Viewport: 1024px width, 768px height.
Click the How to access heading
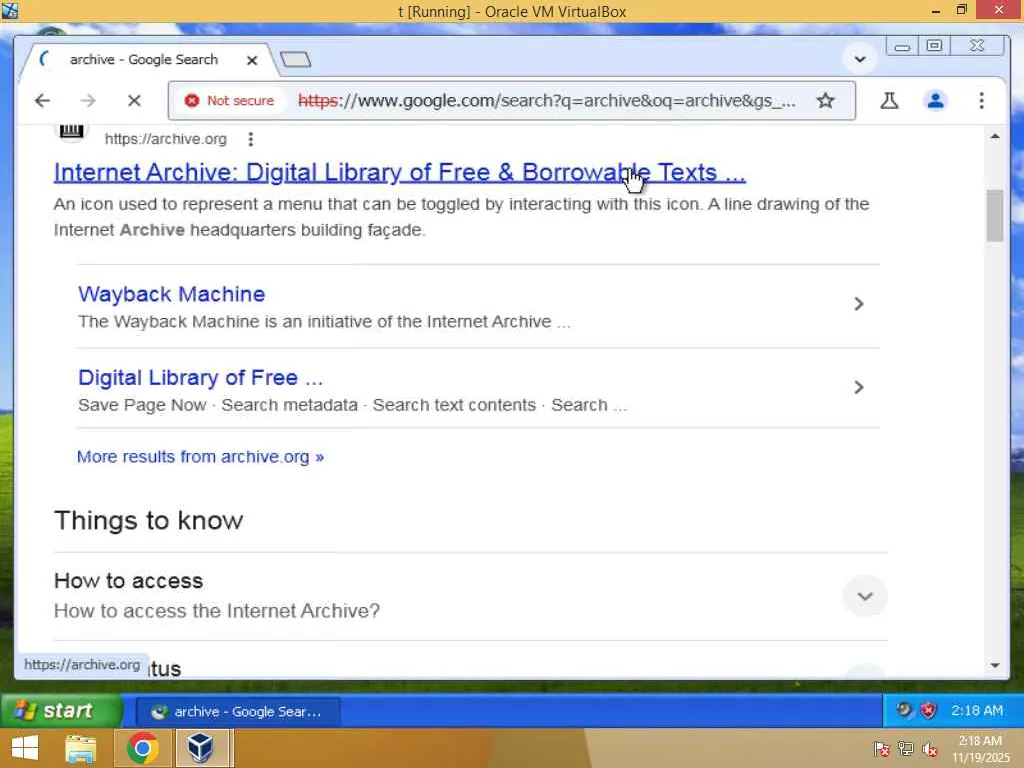pyautogui.click(x=129, y=581)
